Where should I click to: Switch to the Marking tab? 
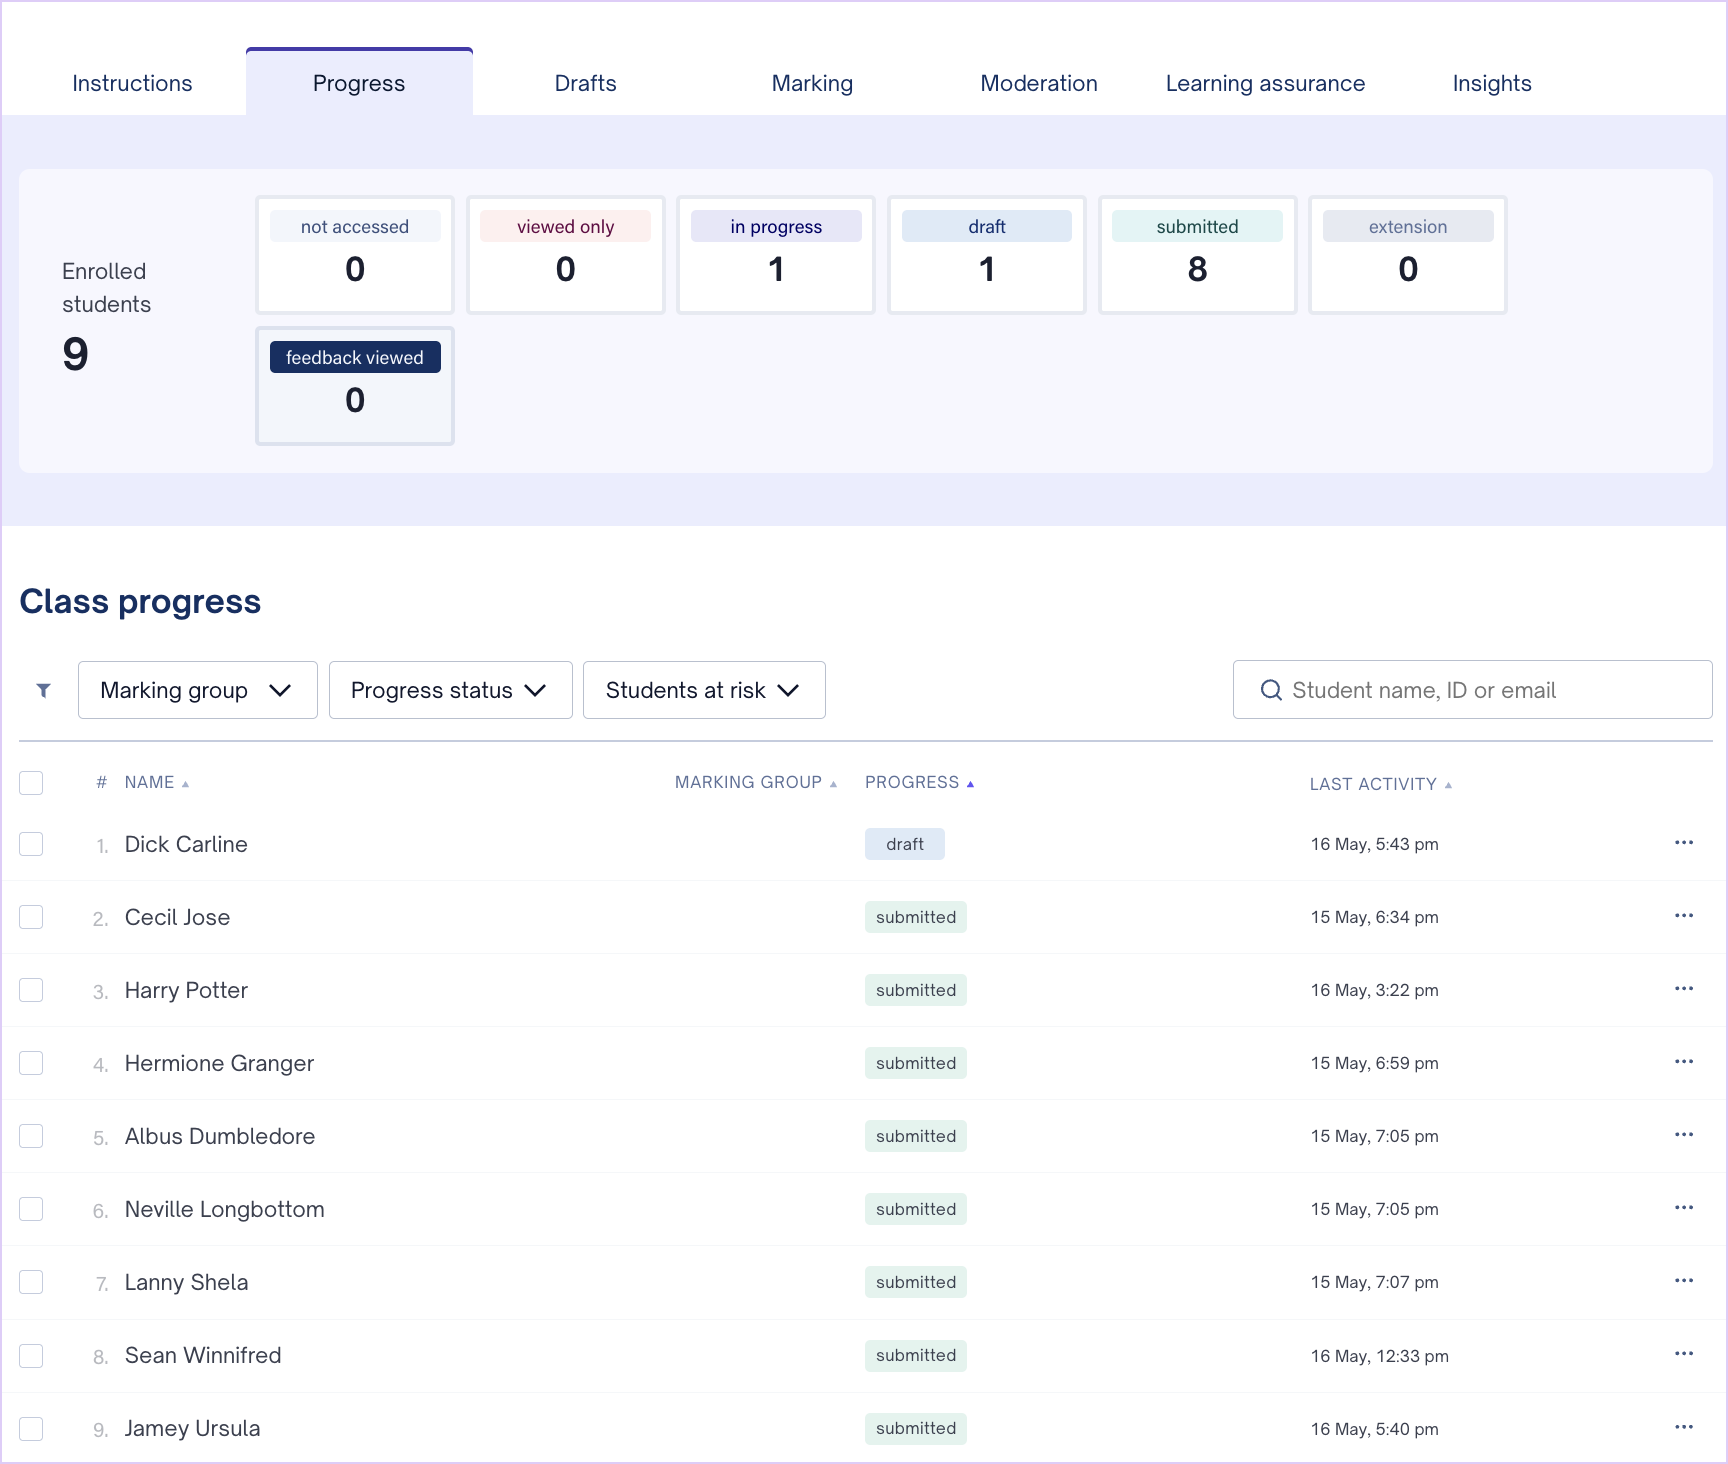pyautogui.click(x=812, y=83)
